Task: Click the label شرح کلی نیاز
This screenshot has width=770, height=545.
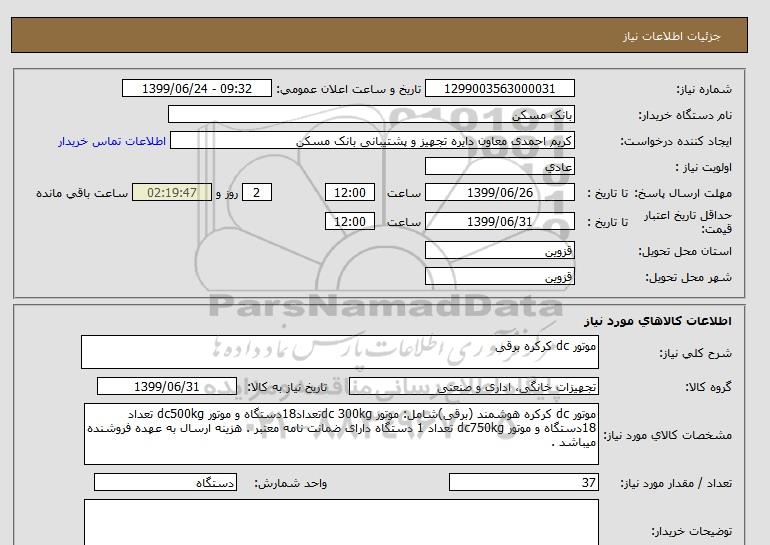Action: (x=695, y=353)
